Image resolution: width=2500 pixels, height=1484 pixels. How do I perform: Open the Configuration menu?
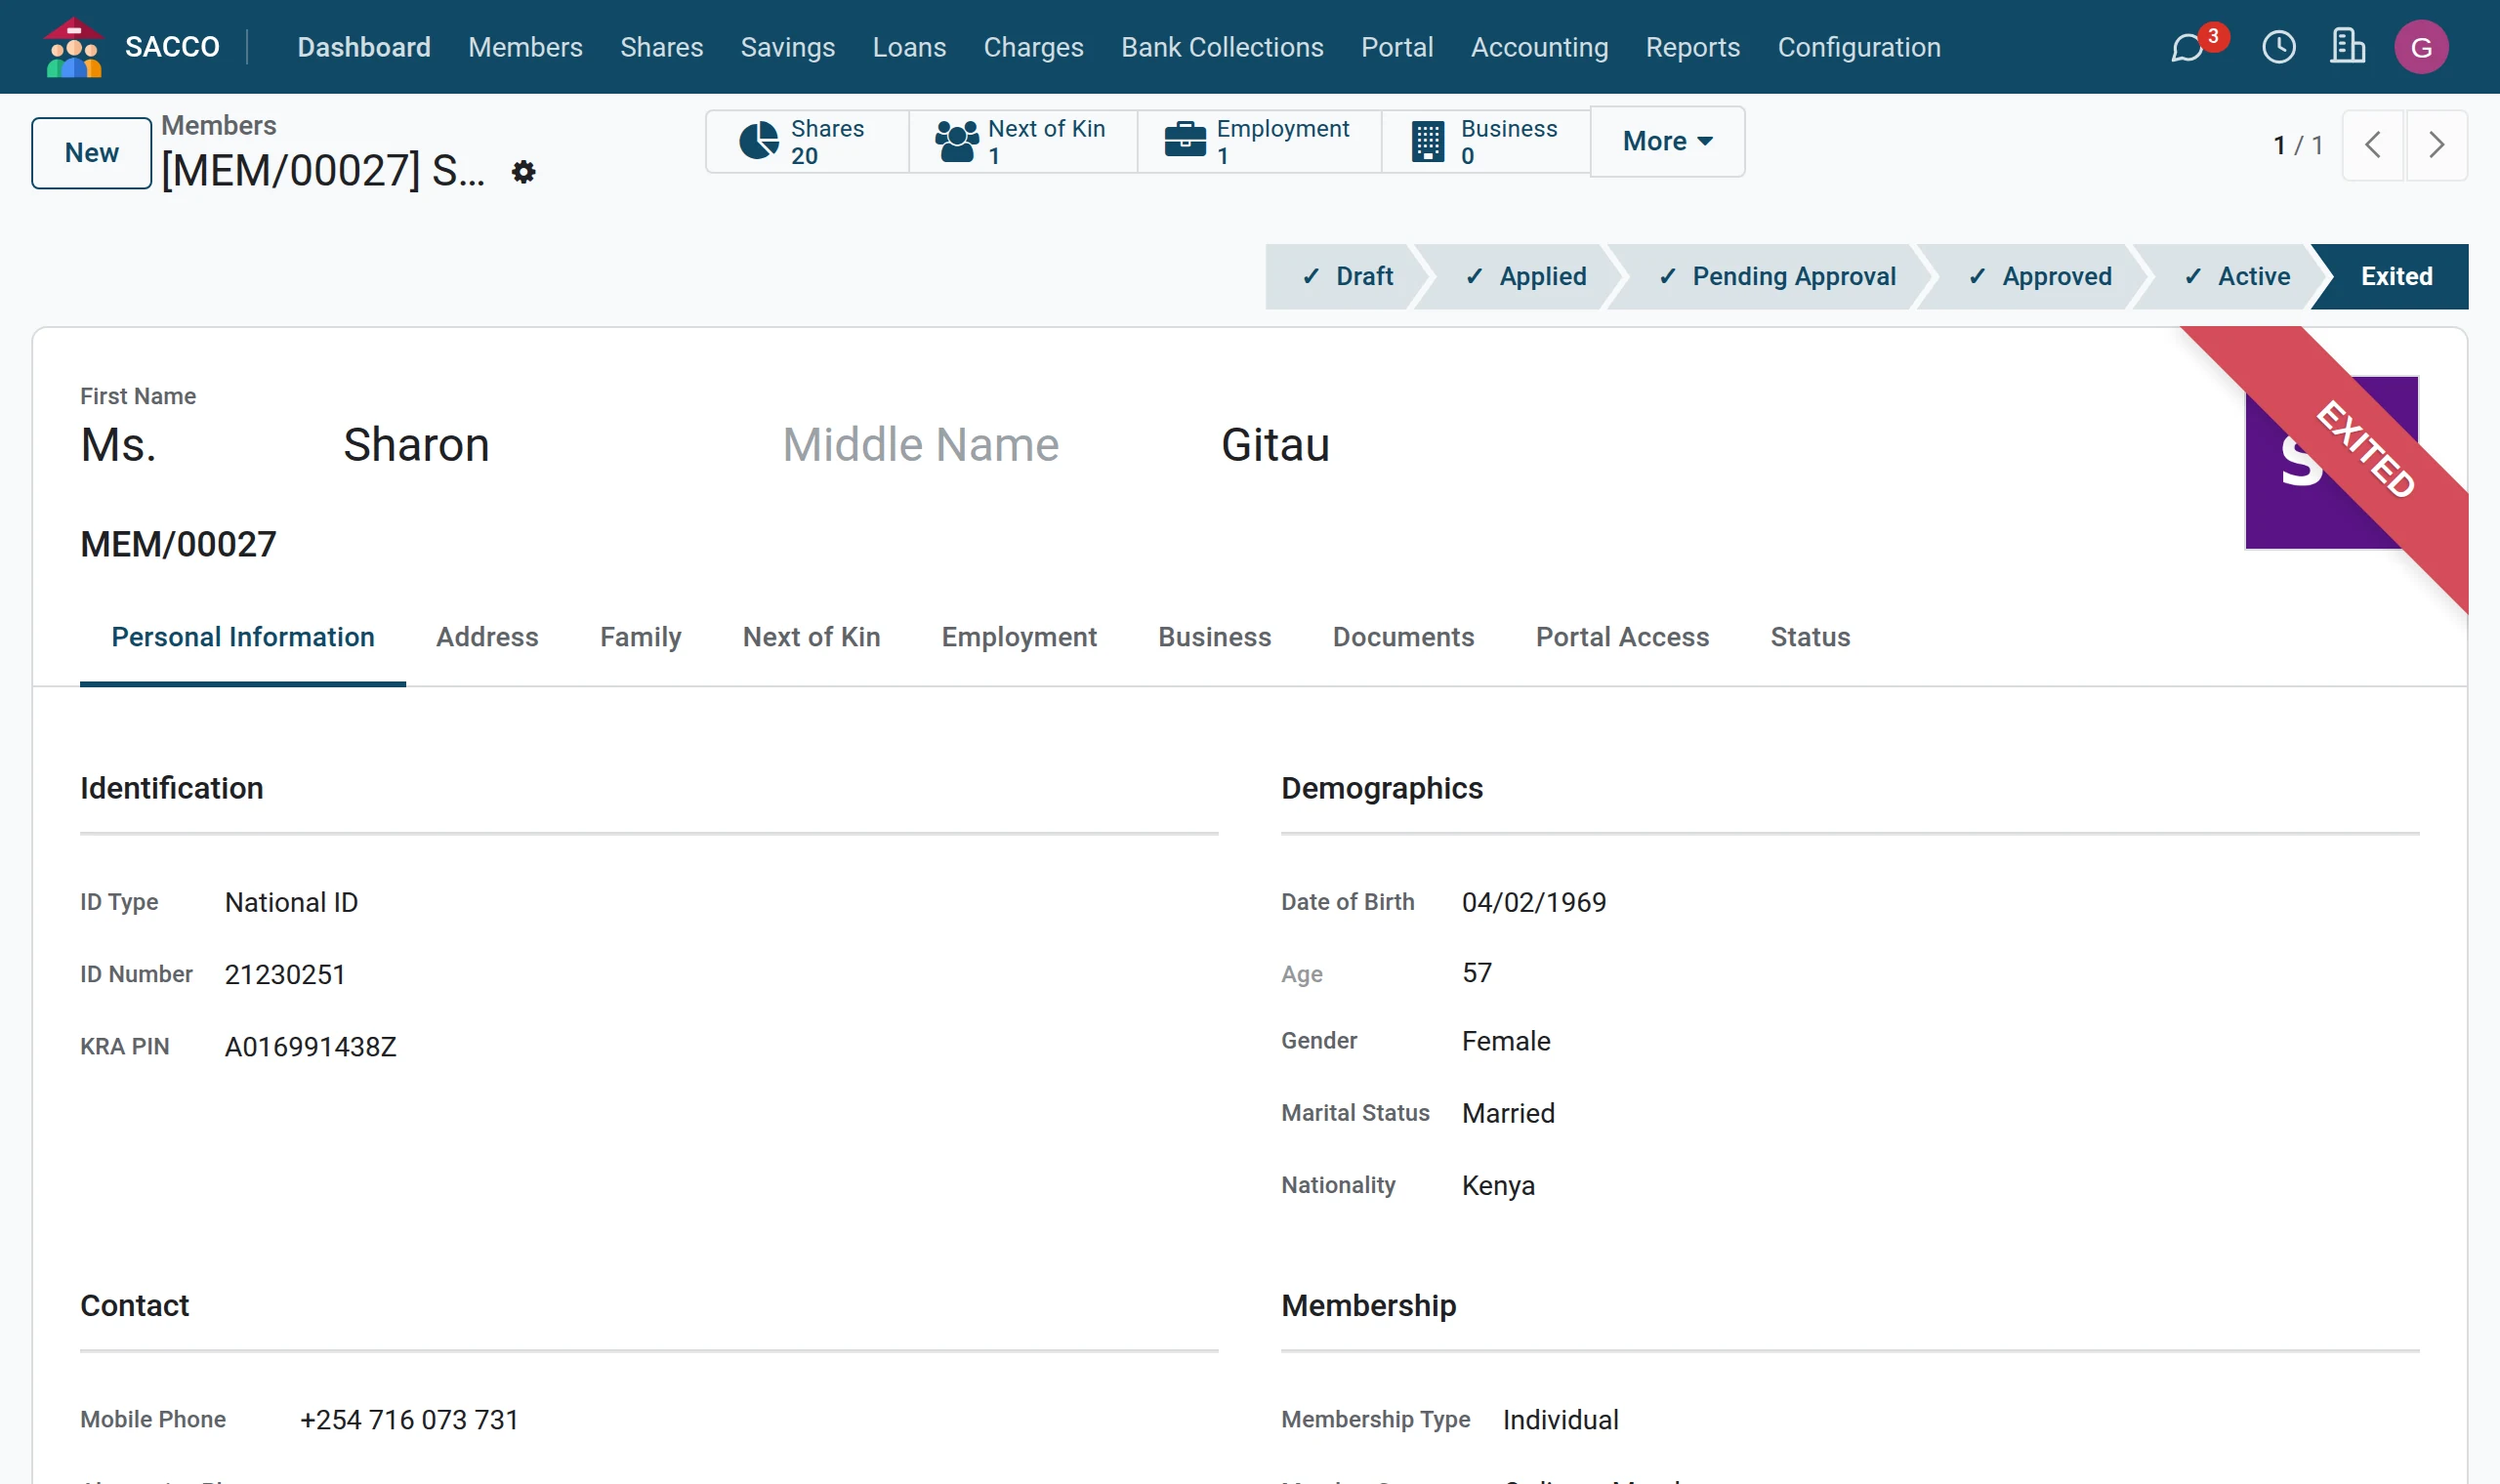1859,47
